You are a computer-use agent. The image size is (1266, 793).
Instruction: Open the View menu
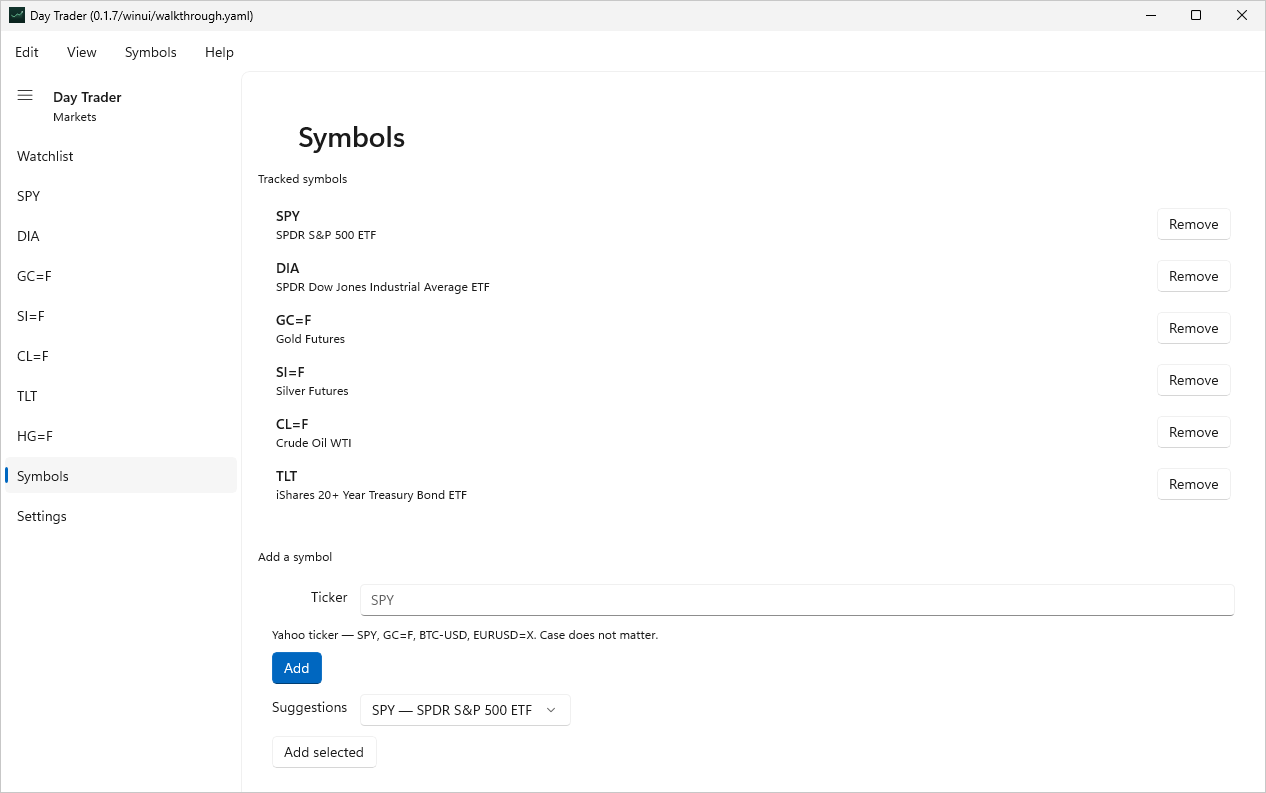point(82,52)
